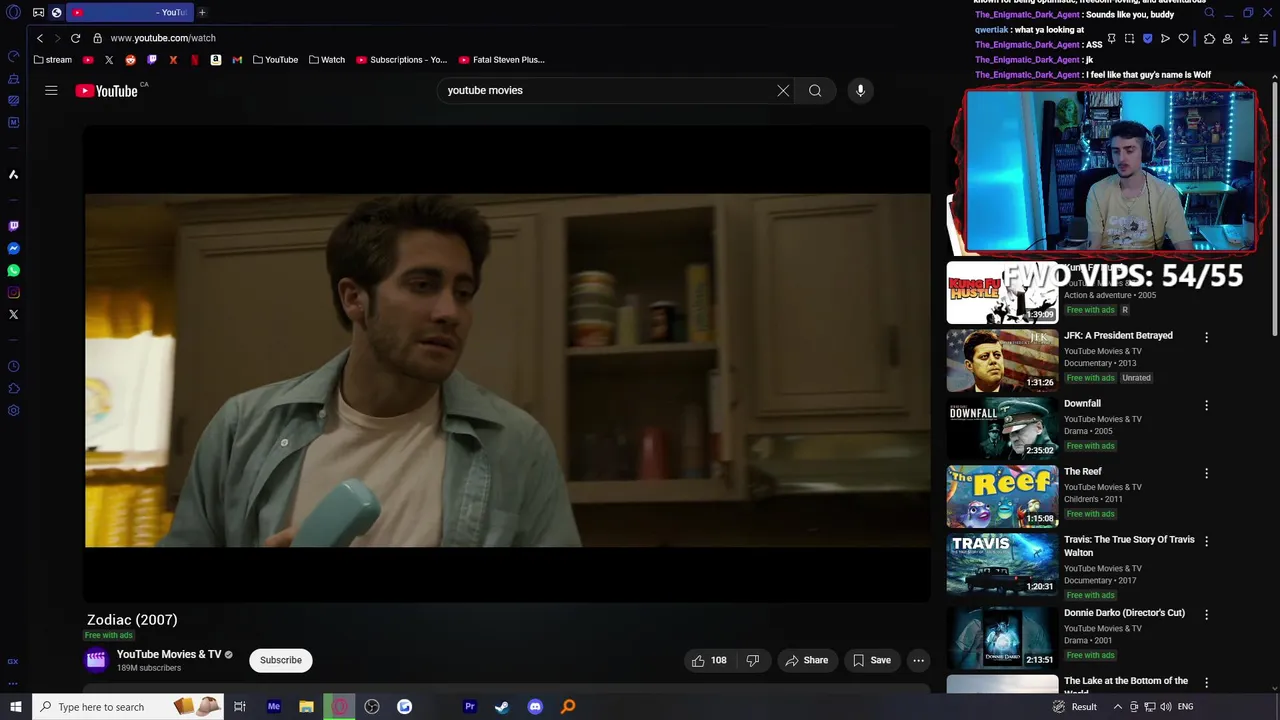1280x720 pixels.
Task: Open the JFK: A President Betrayed thumbnail
Action: 1002,361
